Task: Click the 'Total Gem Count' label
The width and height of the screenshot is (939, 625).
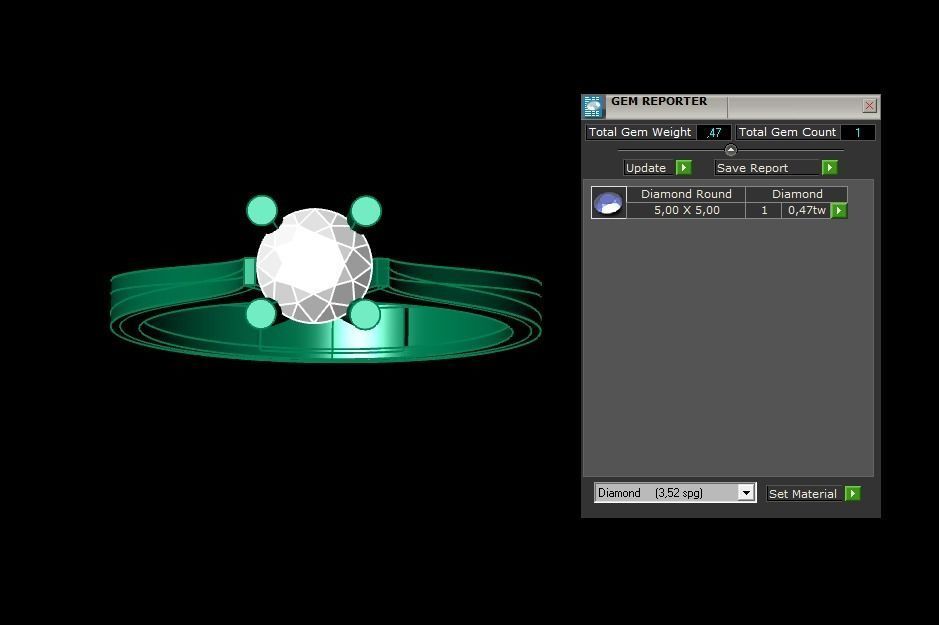Action: (787, 132)
